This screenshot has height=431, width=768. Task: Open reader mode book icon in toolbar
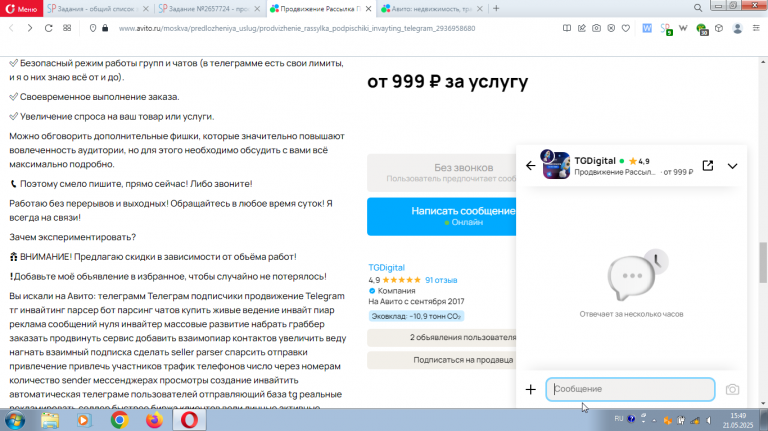pyautogui.click(x=567, y=28)
